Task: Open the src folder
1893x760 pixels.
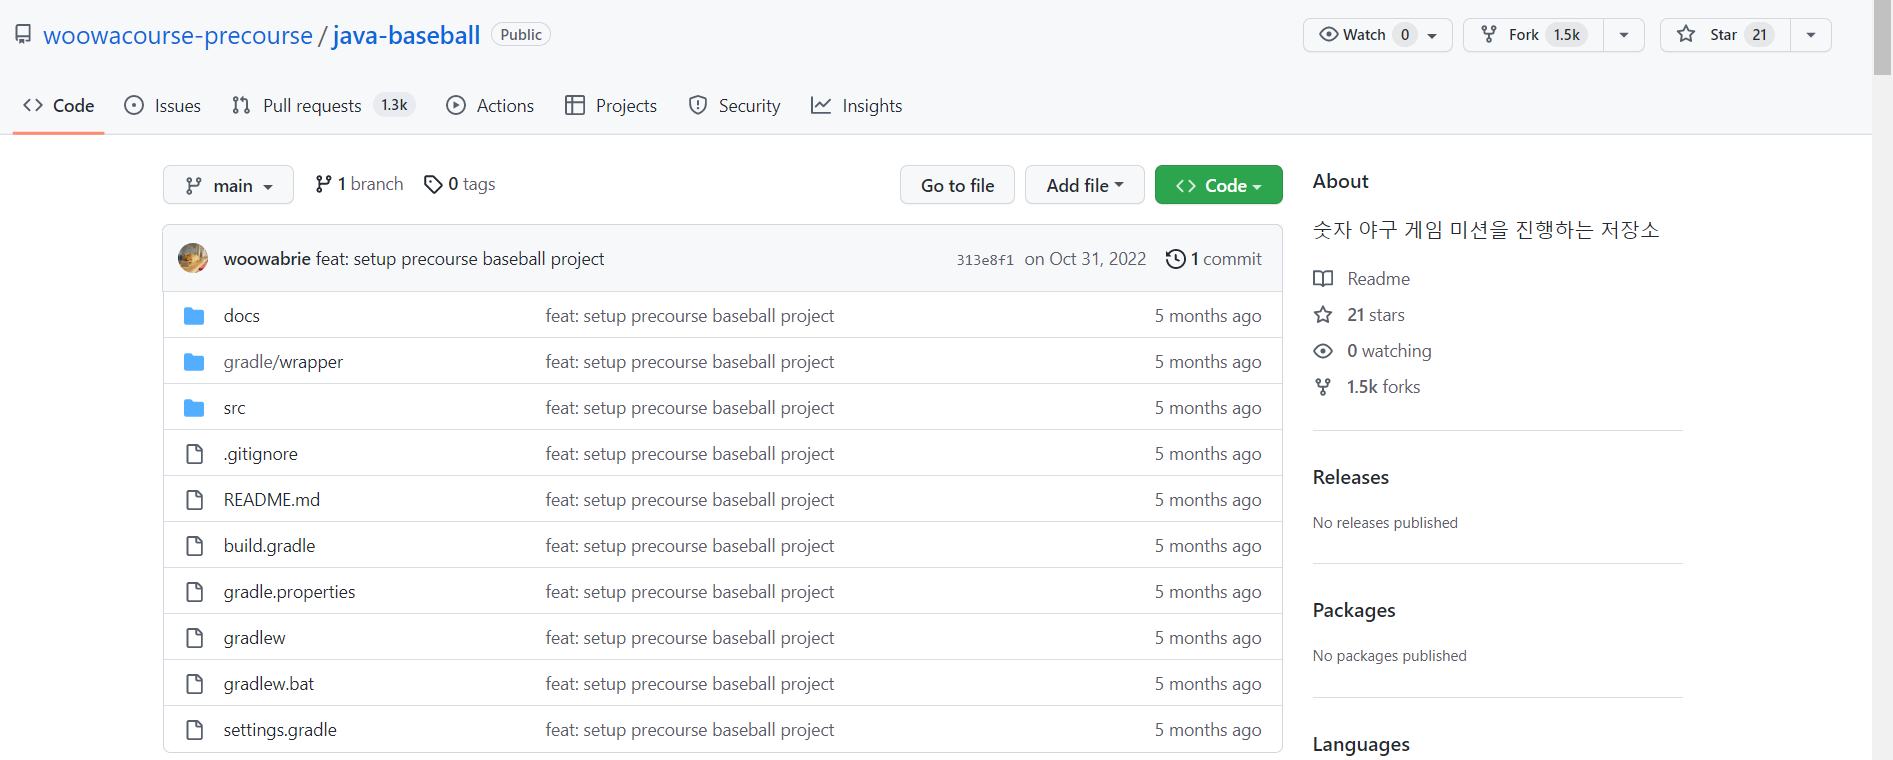Action: [234, 408]
